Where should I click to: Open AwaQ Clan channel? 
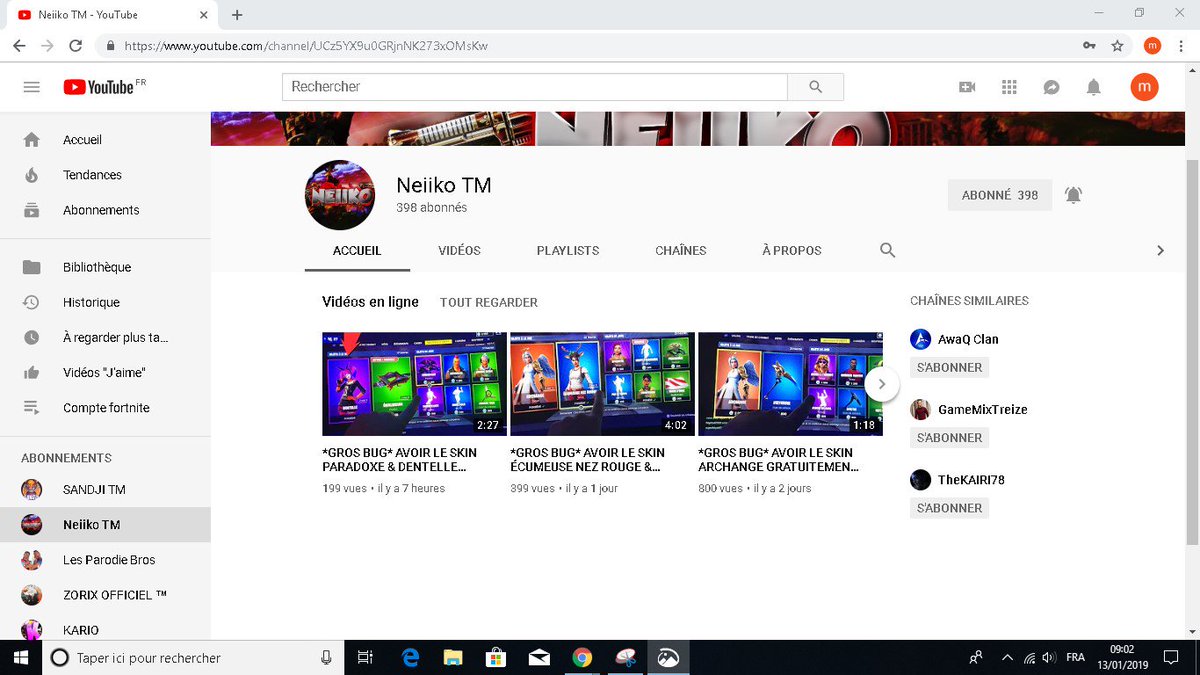pyautogui.click(x=967, y=339)
